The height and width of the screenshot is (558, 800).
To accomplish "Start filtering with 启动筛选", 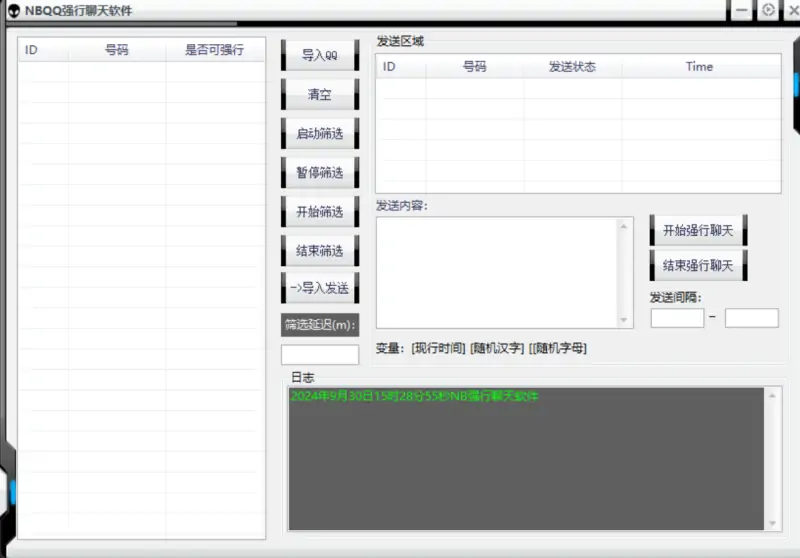I will coord(320,134).
